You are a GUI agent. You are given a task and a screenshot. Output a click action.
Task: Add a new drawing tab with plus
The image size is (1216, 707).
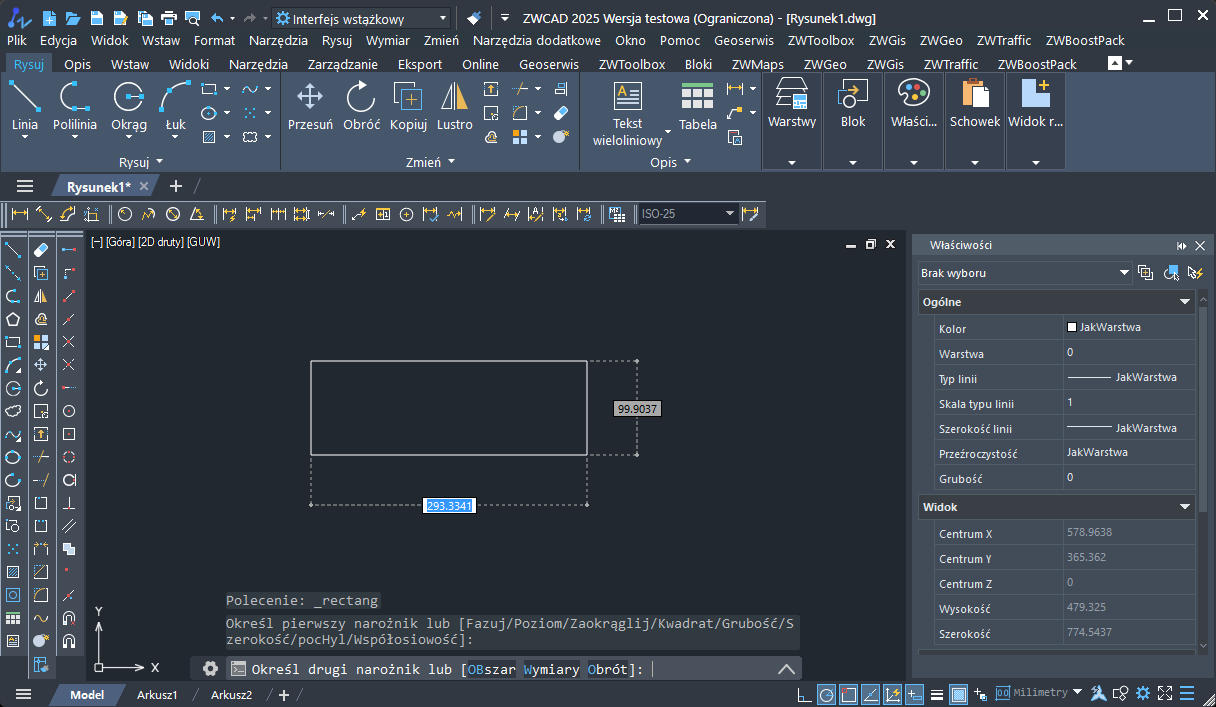tap(176, 186)
